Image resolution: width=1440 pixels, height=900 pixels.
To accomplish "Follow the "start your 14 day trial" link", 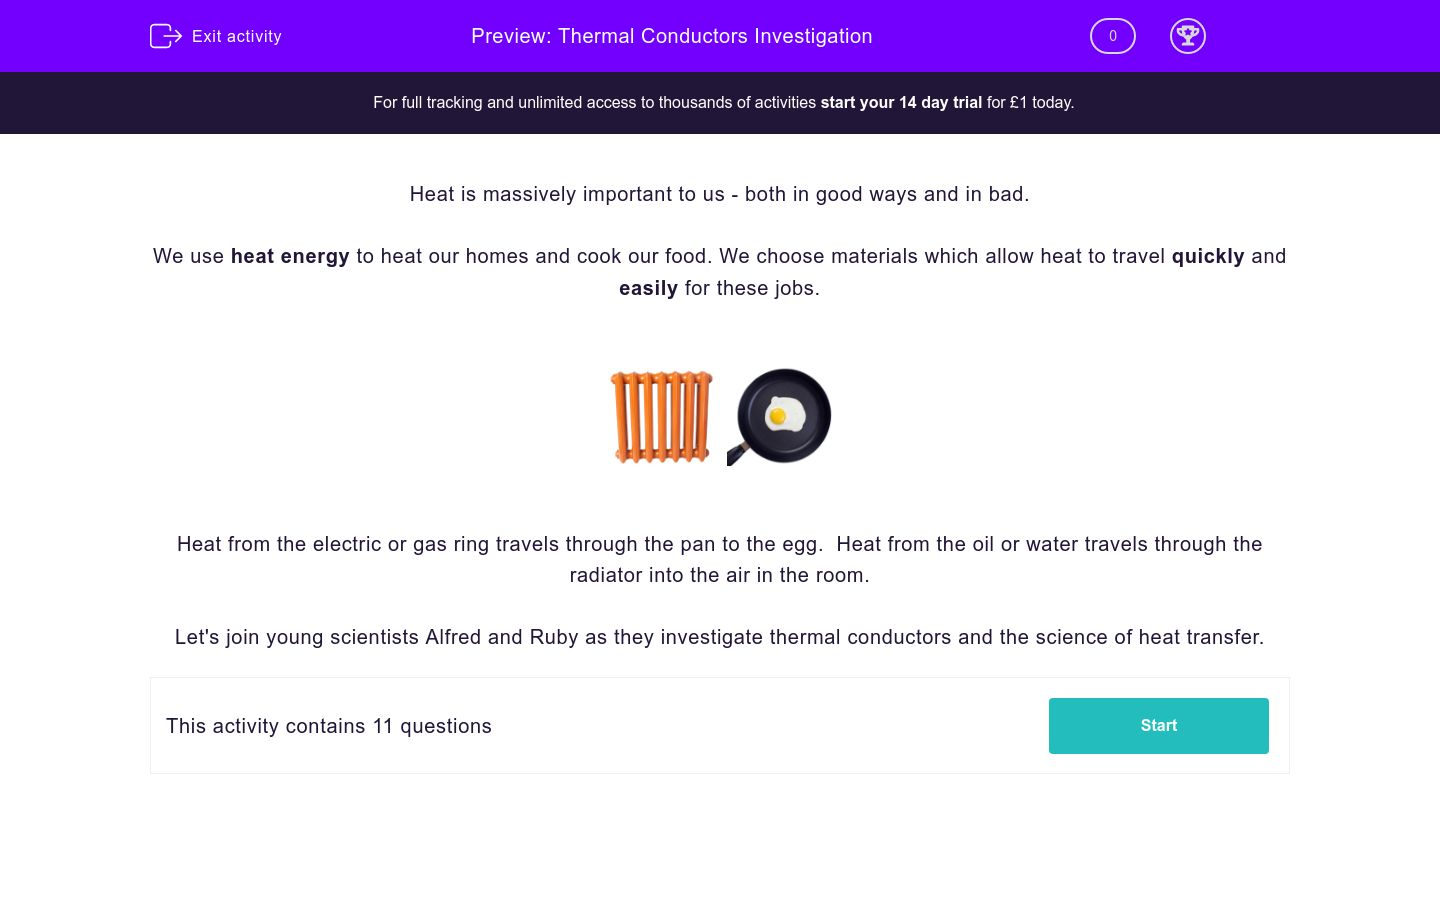I will pos(901,102).
